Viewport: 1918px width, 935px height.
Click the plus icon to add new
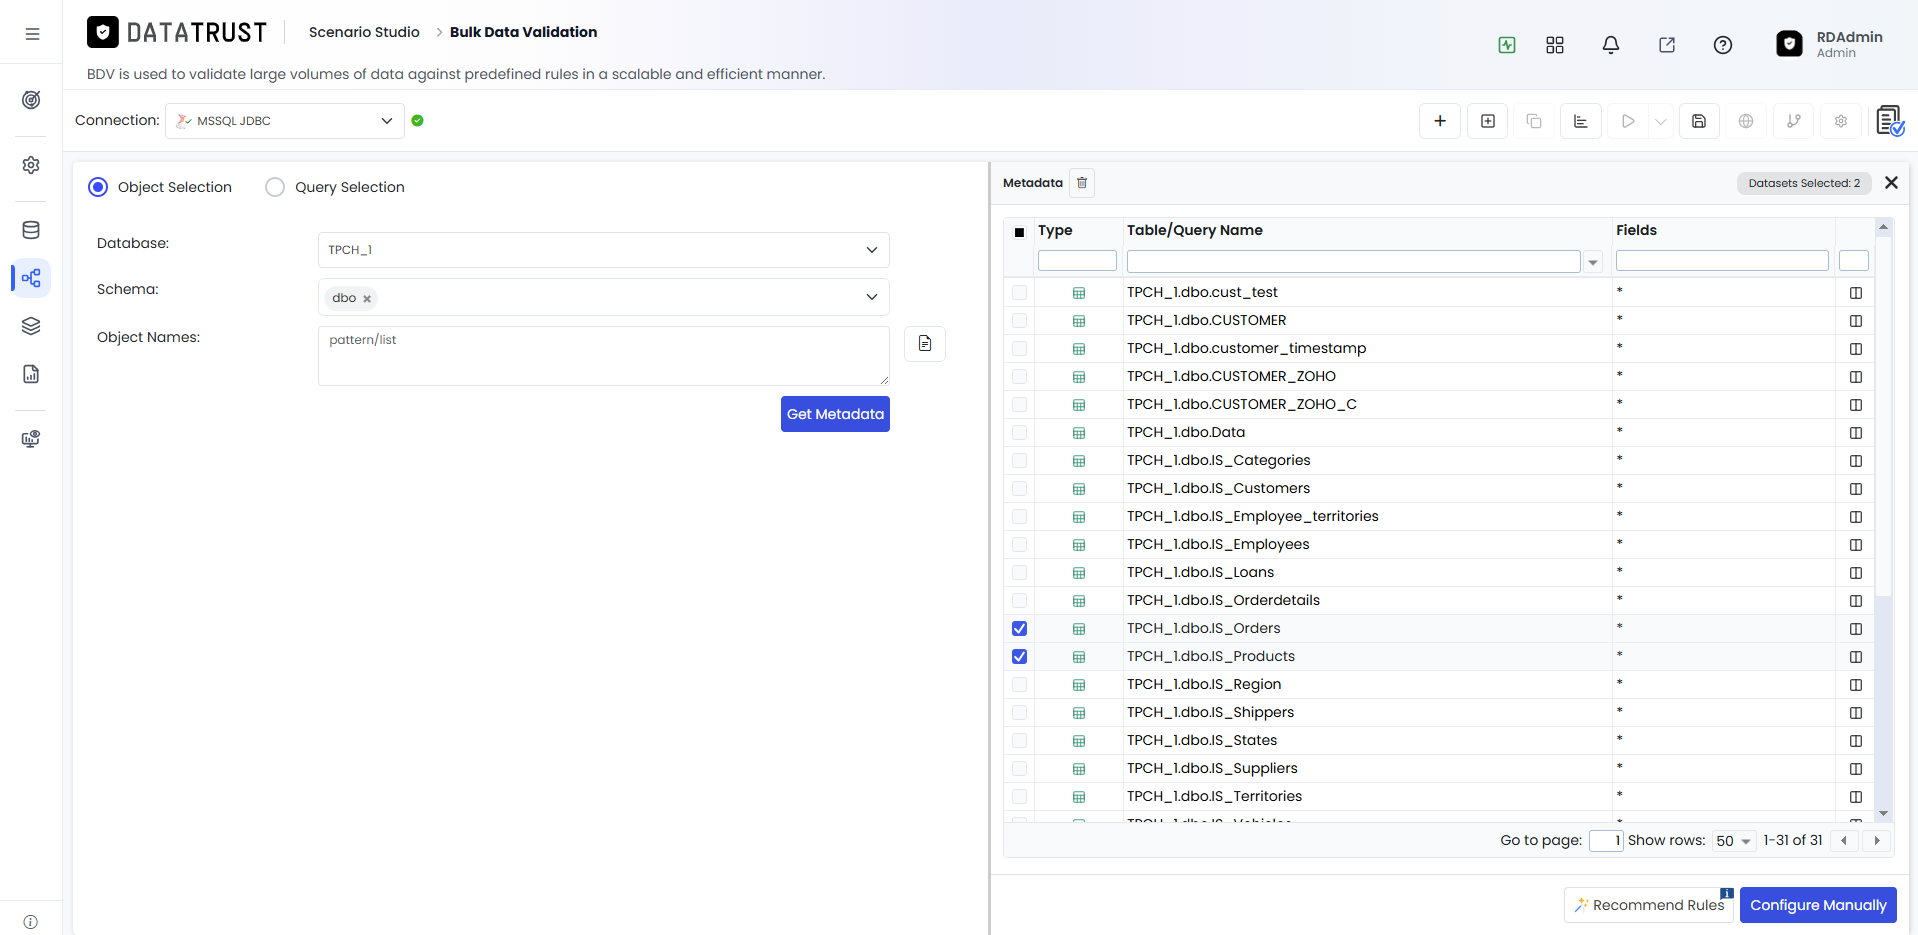pyautogui.click(x=1439, y=121)
